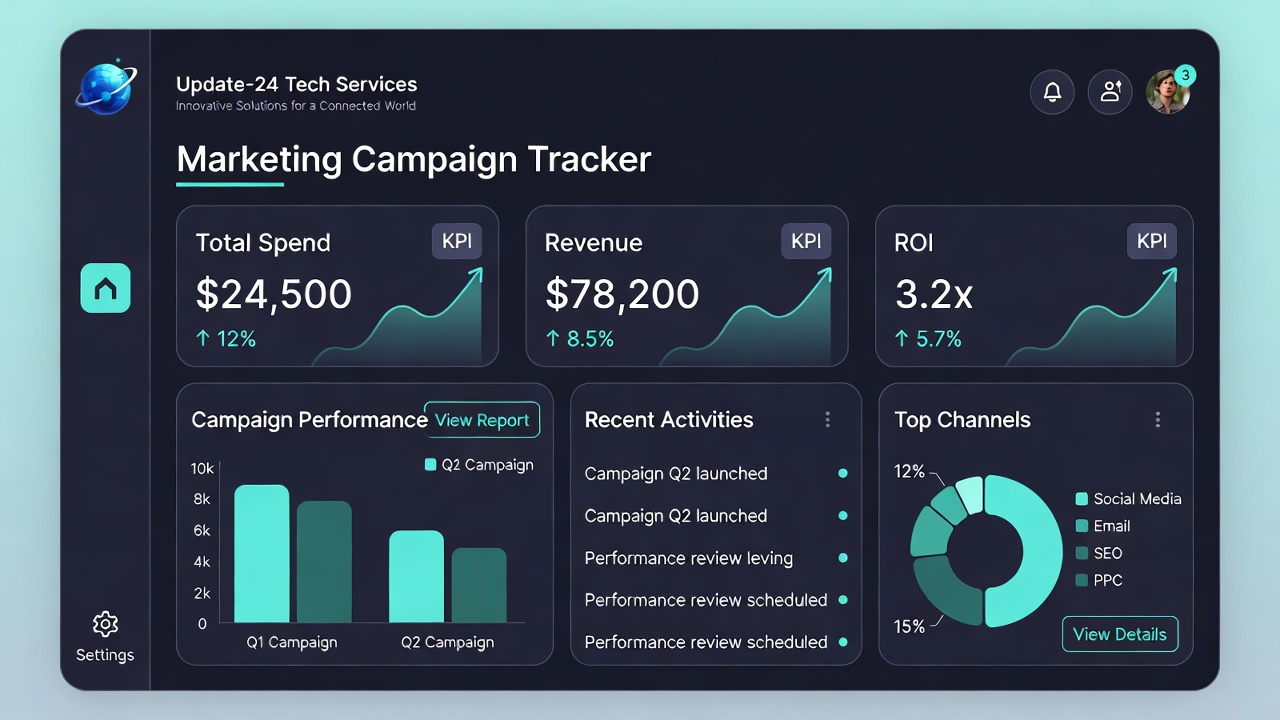
Task: Click the KPI badge on the ROI card
Action: point(1151,240)
